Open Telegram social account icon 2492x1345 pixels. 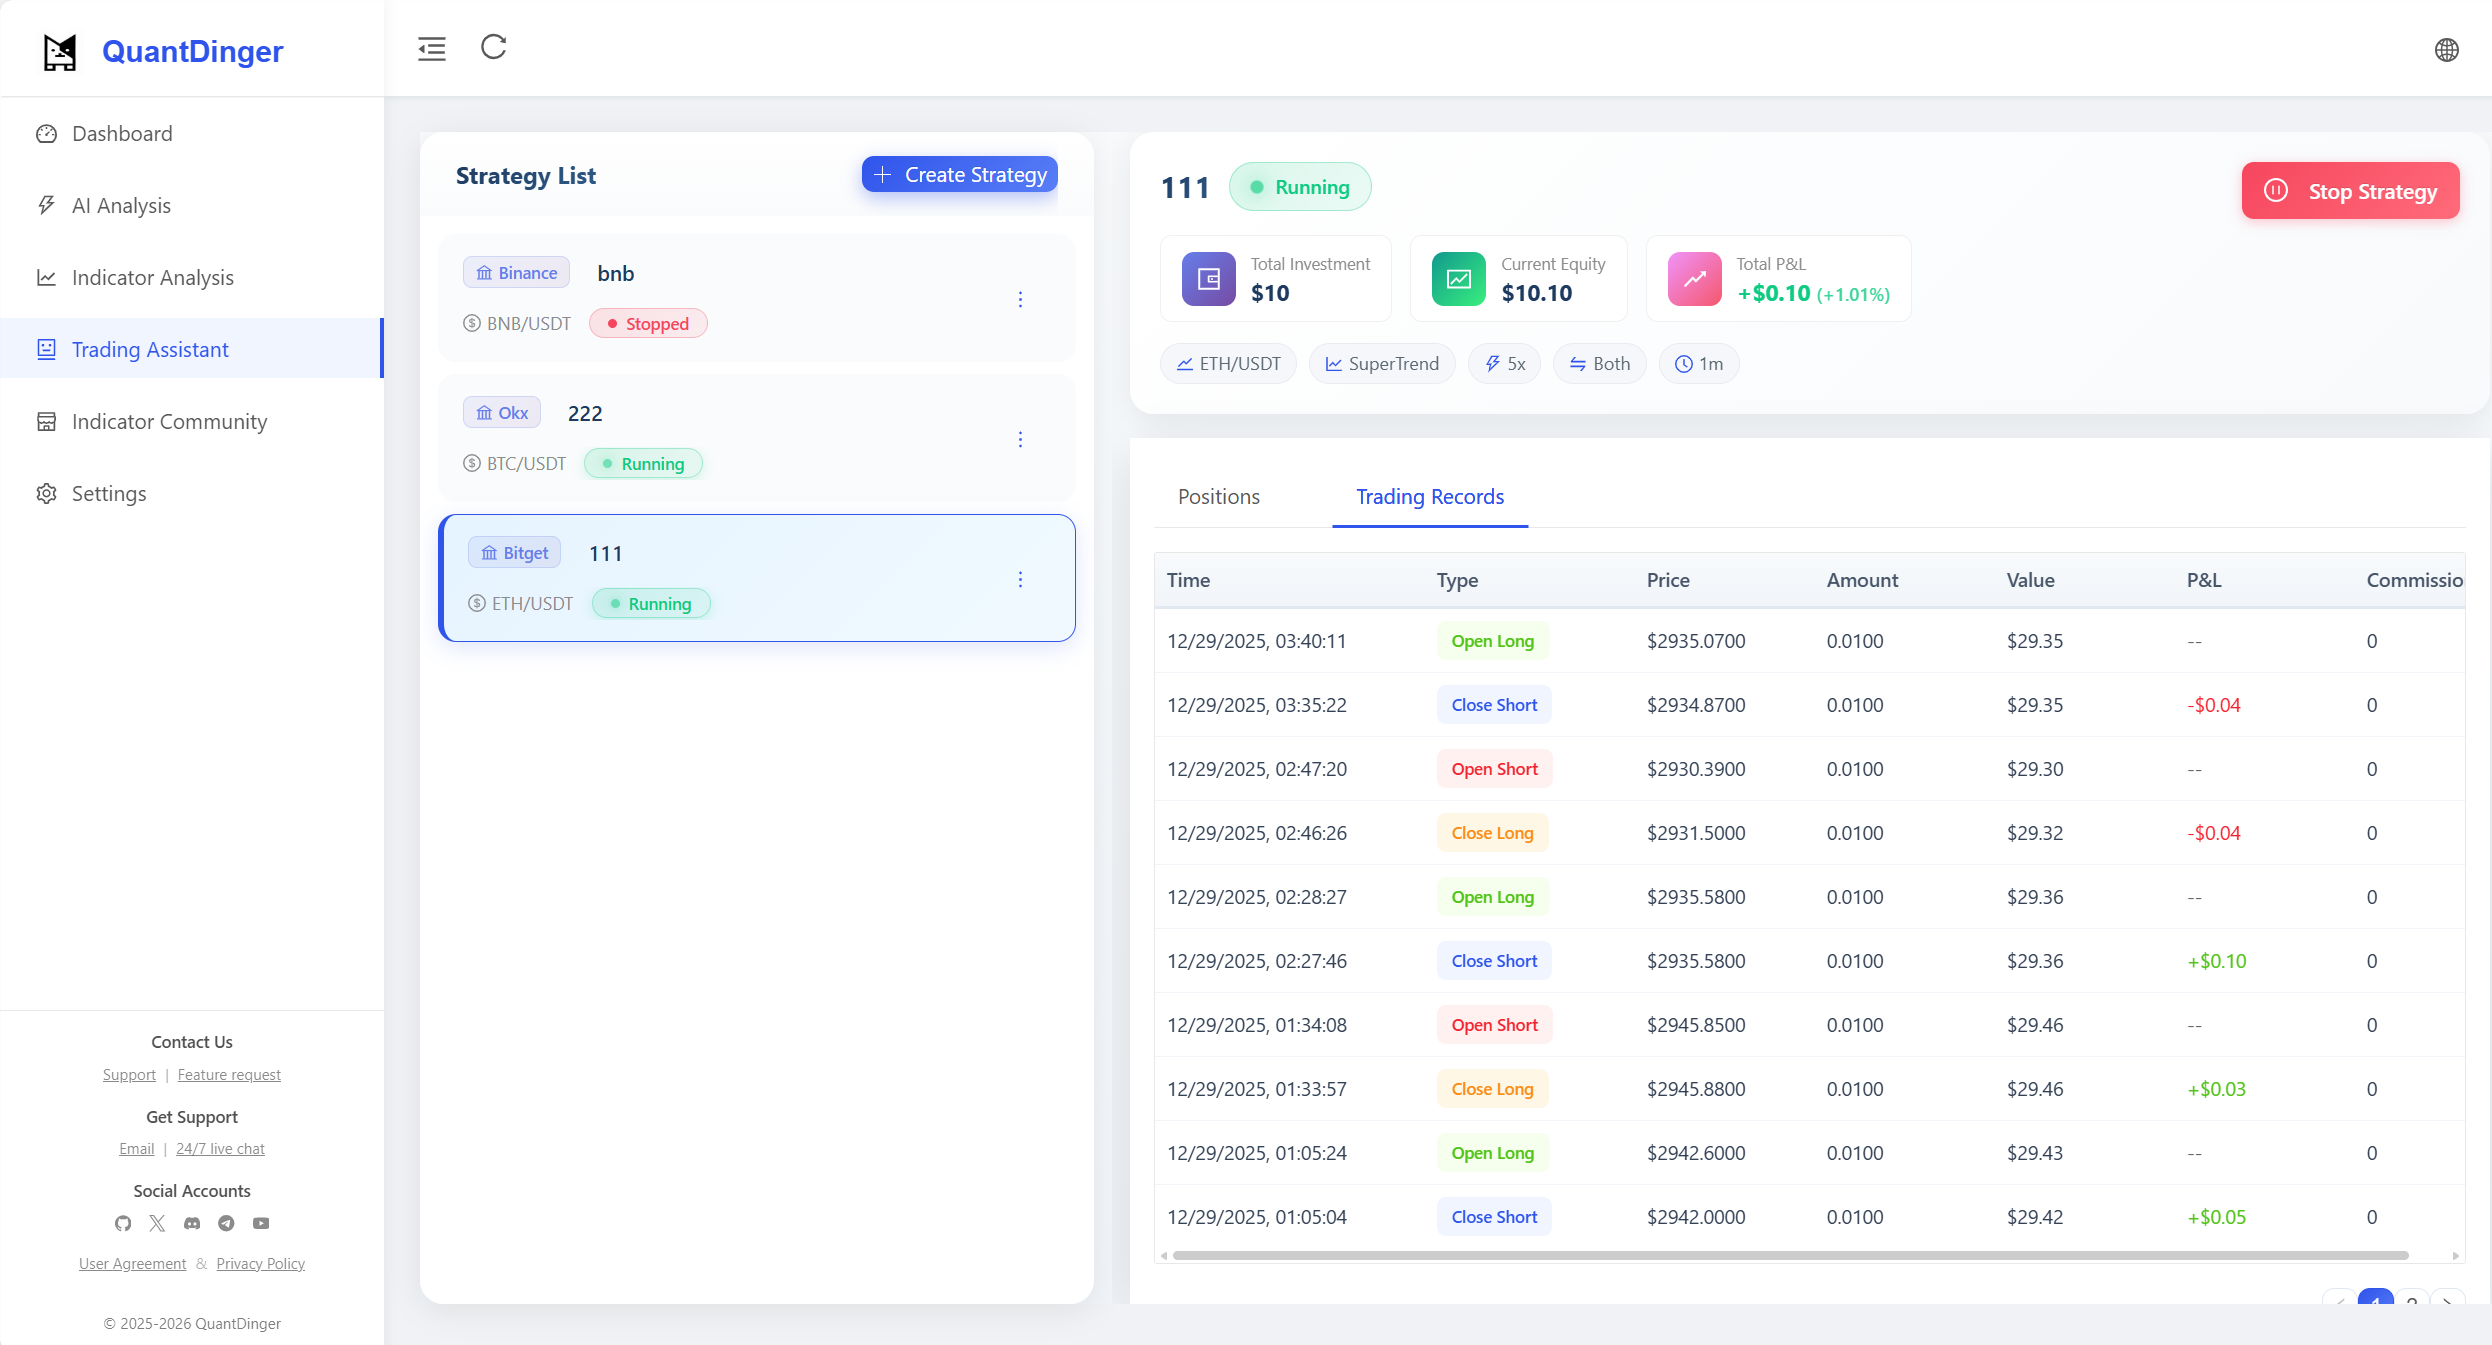[x=226, y=1223]
